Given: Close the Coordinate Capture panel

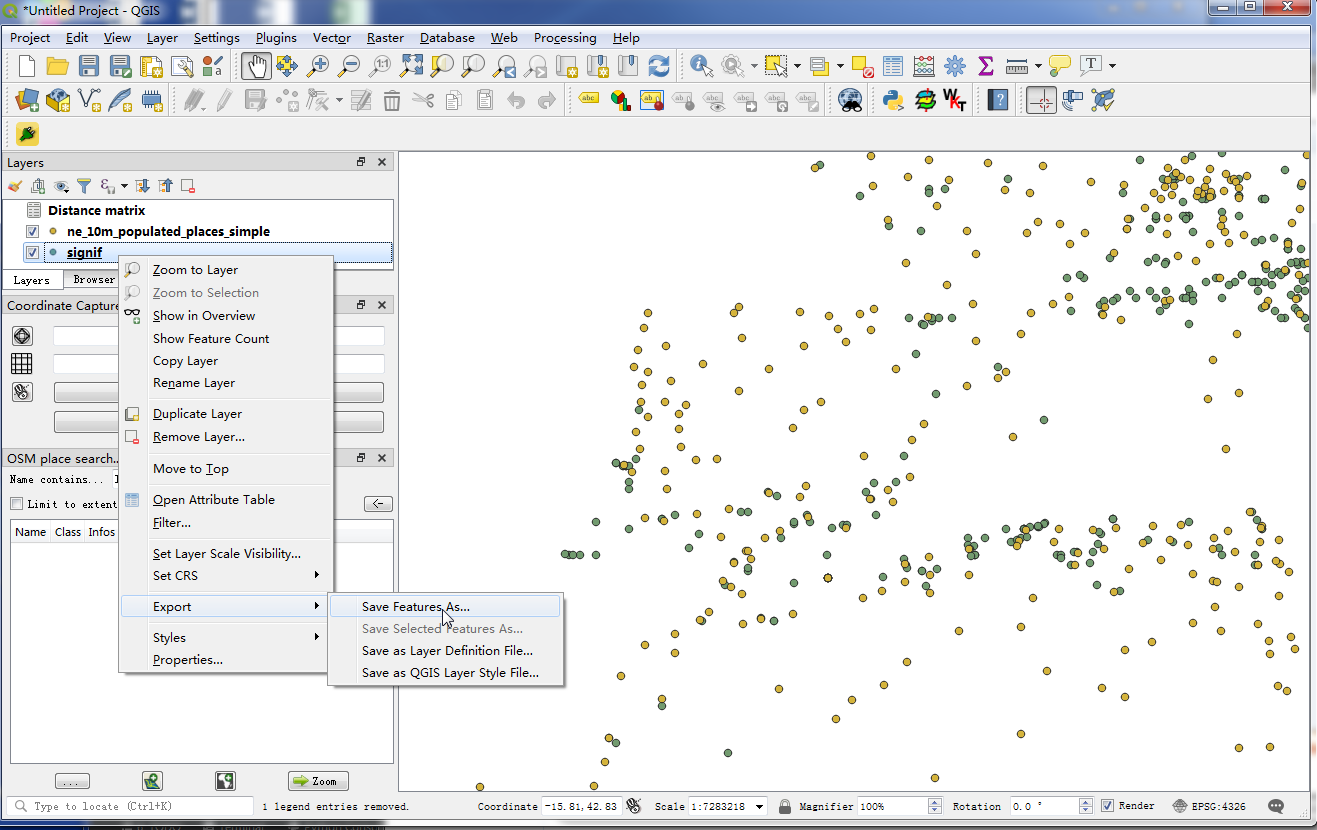Looking at the screenshot, I should click(x=382, y=305).
